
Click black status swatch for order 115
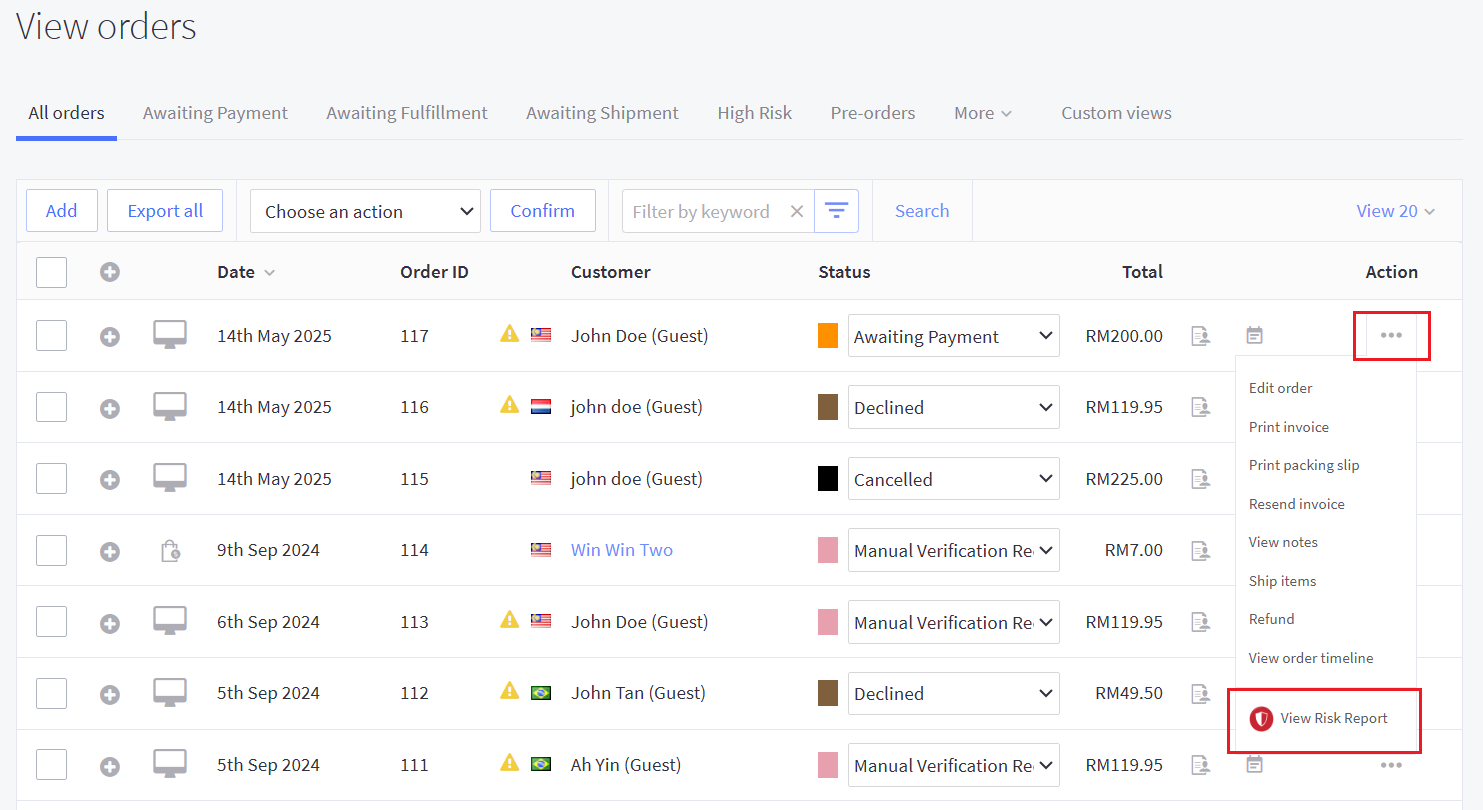pyautogui.click(x=828, y=479)
